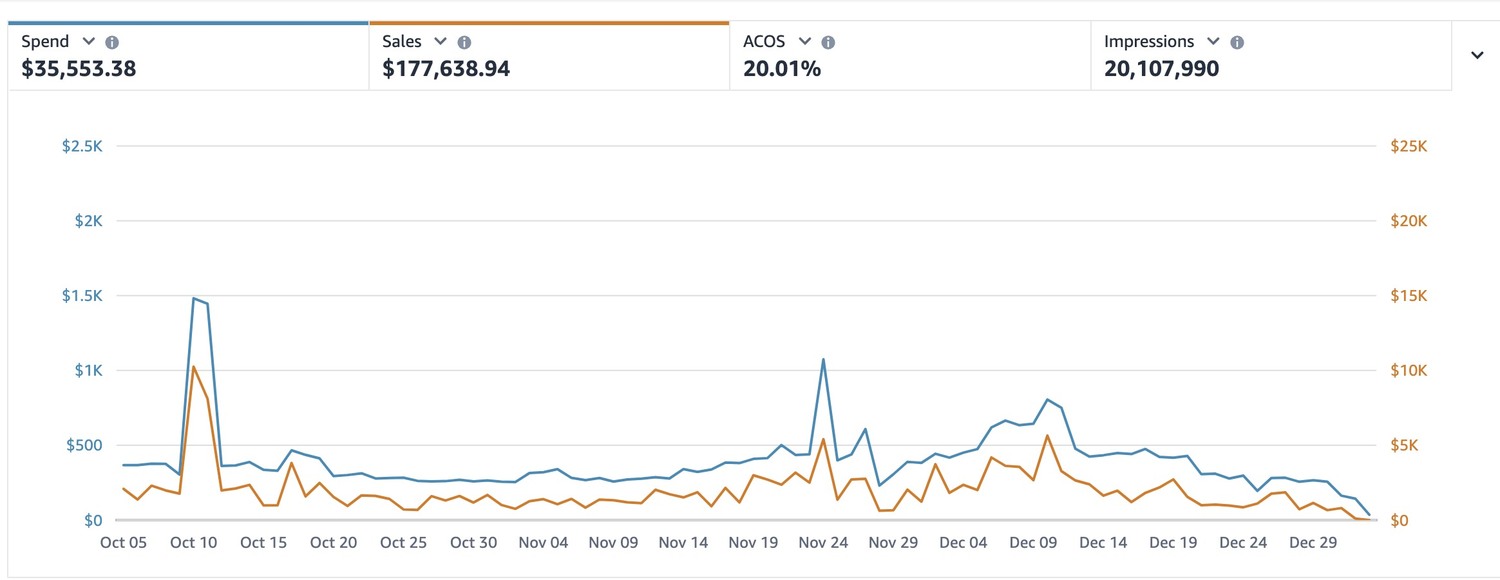This screenshot has height=580, width=1500.
Task: Click the Nov 19 date axis label
Action: (754, 543)
